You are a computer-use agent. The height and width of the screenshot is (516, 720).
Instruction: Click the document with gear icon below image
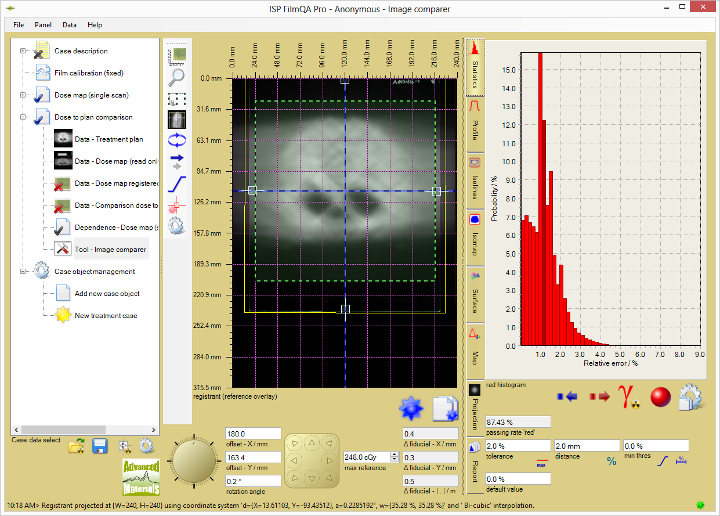tap(445, 408)
